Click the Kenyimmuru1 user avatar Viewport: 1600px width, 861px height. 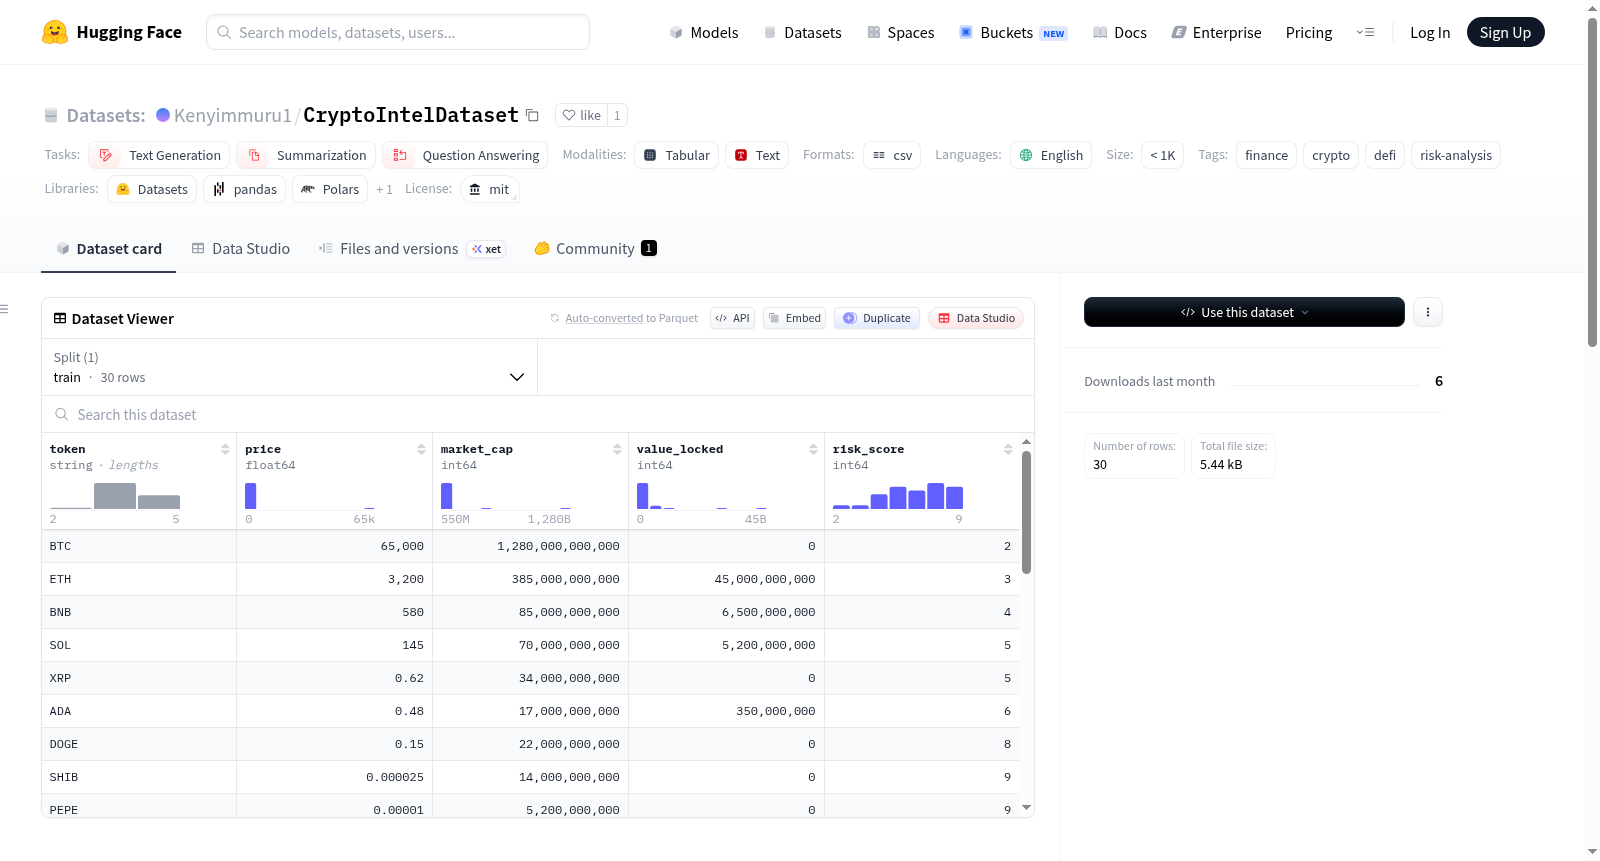coord(163,115)
